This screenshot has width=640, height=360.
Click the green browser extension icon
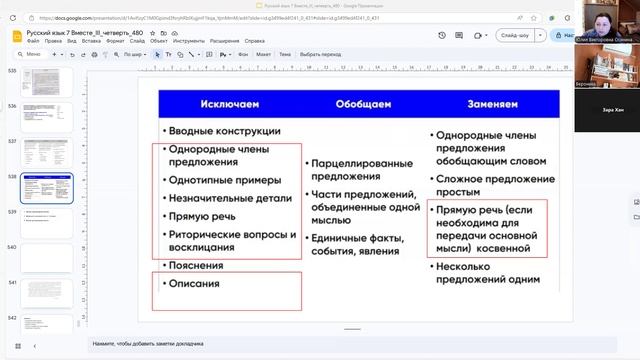[552, 18]
